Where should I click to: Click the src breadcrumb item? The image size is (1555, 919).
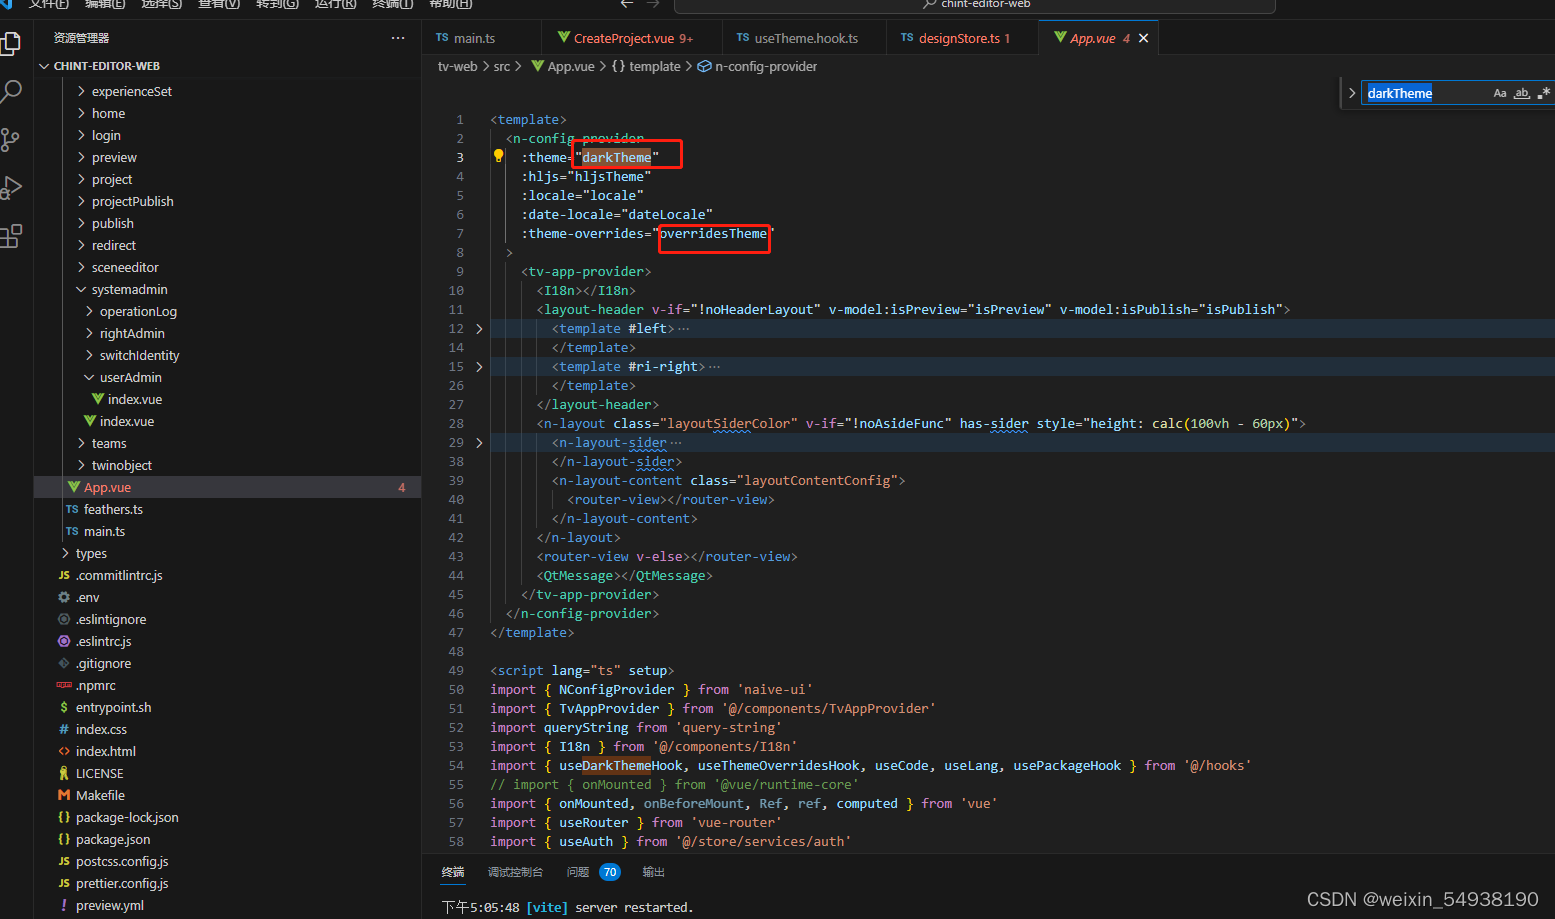tap(502, 66)
